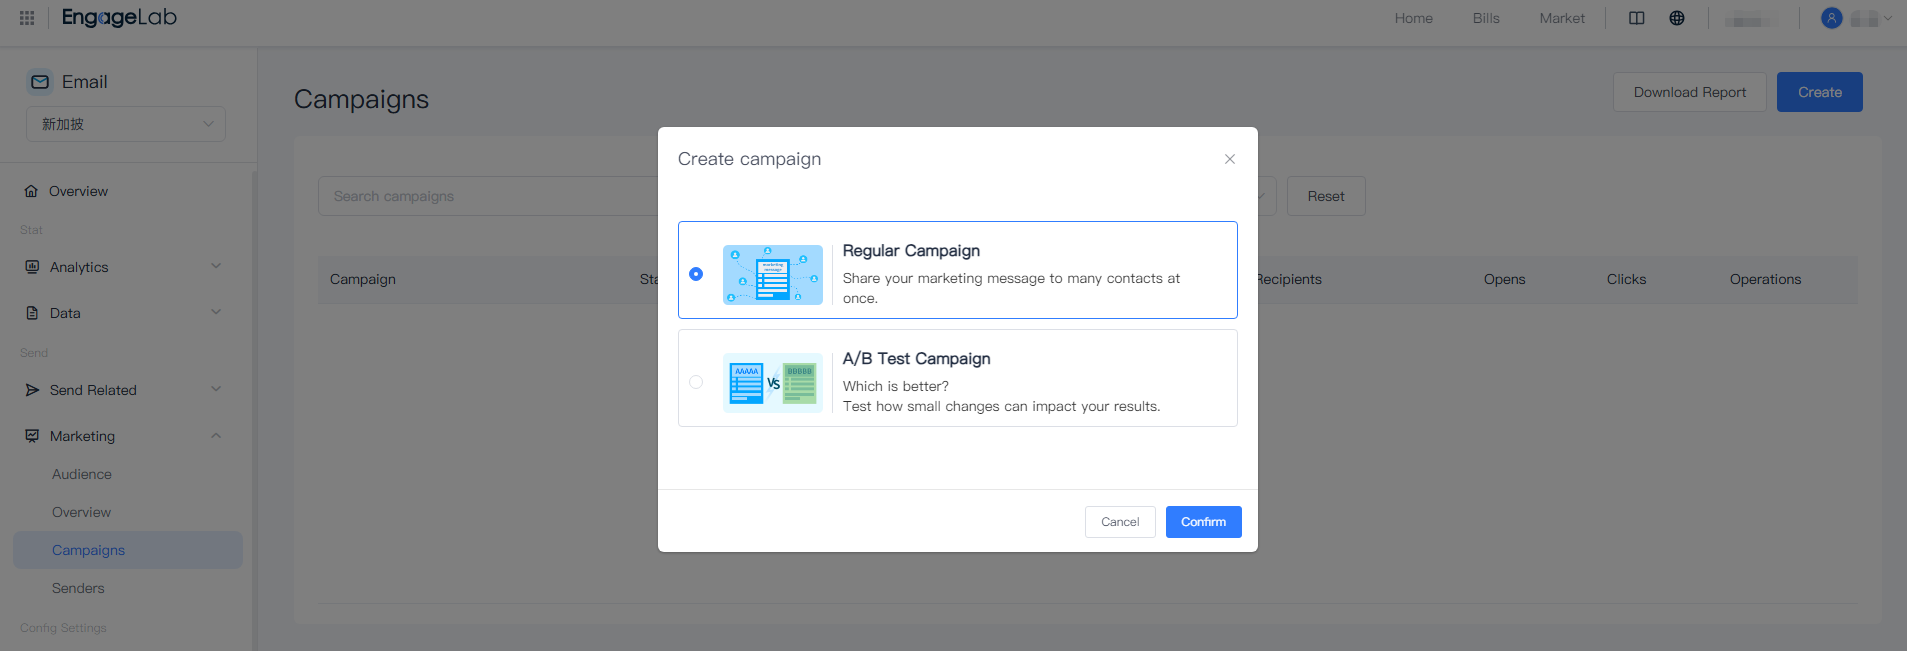1907x651 pixels.
Task: Click the globe language icon
Action: click(1677, 18)
